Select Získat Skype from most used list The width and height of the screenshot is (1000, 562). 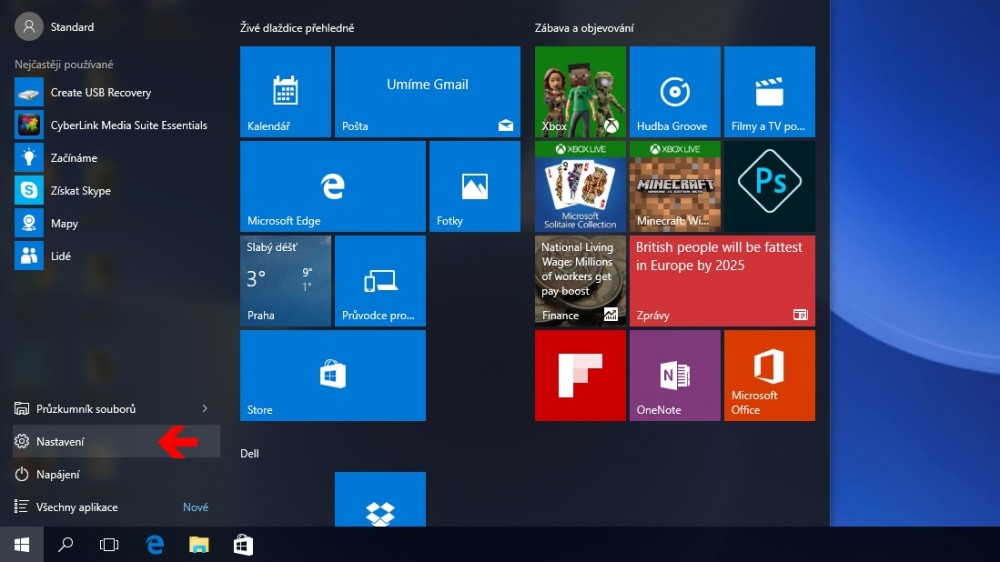coord(80,190)
